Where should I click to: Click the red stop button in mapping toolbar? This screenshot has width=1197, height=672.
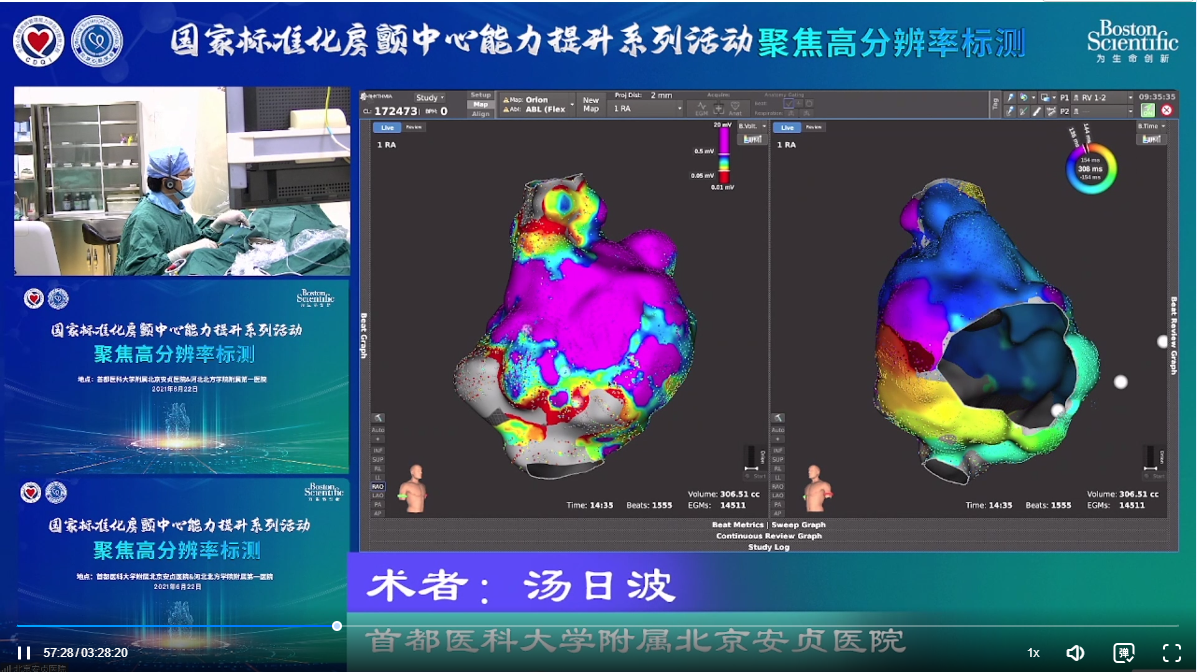coord(1166,110)
